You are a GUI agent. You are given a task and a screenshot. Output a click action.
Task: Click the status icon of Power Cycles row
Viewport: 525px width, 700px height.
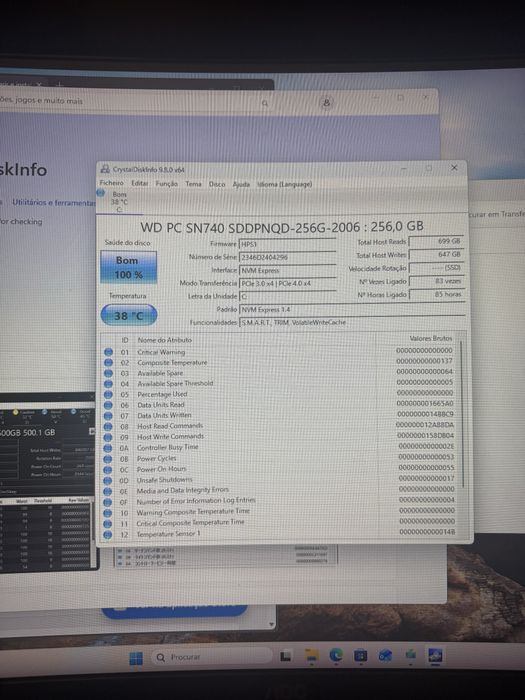(108, 459)
